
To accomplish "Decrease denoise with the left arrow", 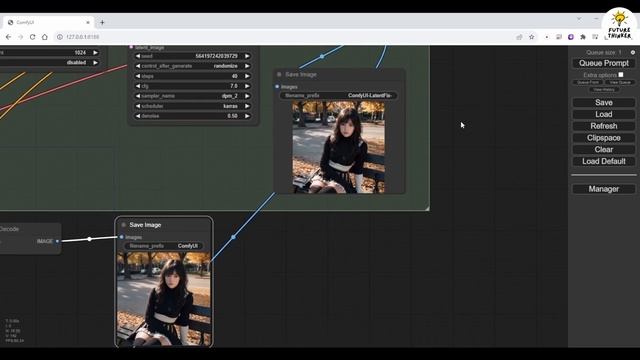I will pyautogui.click(x=138, y=116).
